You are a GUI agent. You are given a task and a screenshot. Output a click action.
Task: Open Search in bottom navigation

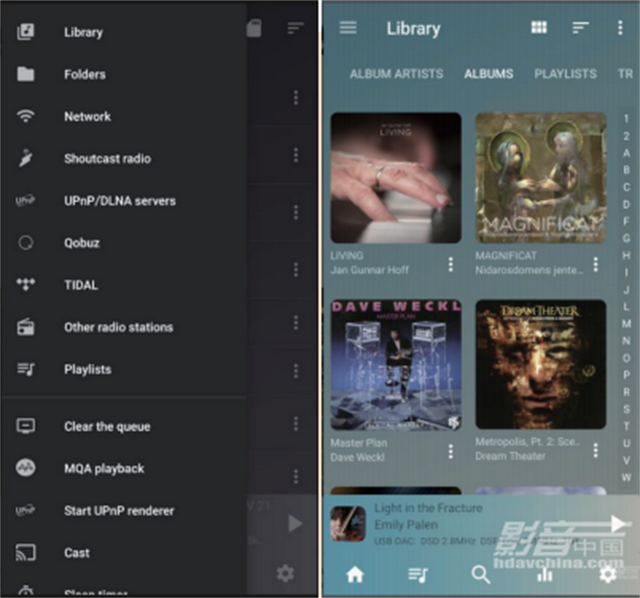pos(481,575)
